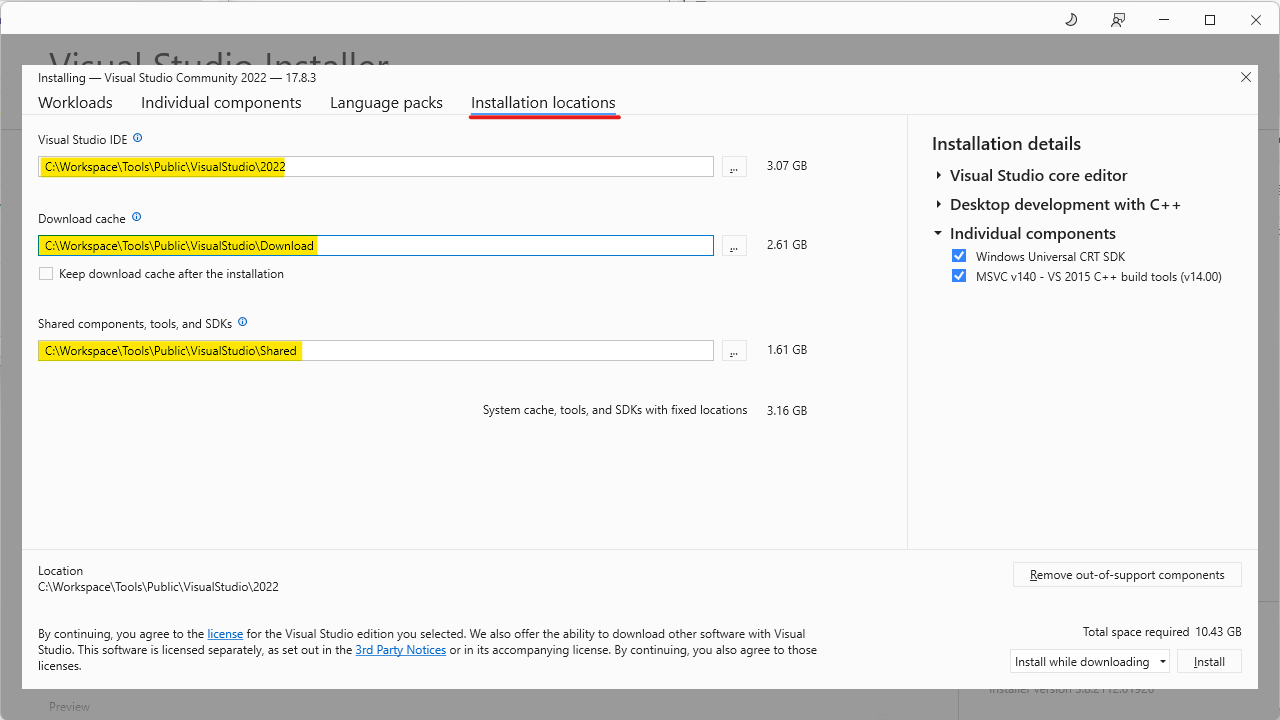Screen dimensions: 1280x720
Task: Open the license hyperlink
Action: [225, 633]
